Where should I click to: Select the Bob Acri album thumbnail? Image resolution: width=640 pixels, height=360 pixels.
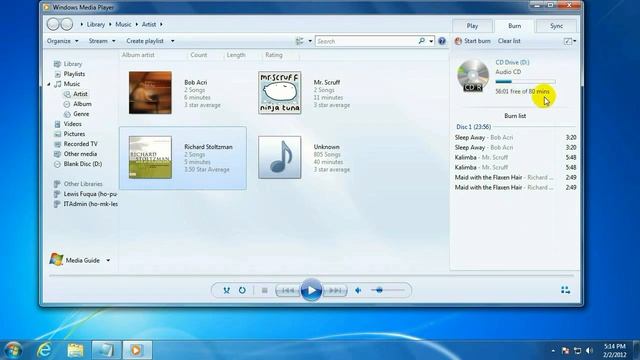coord(150,93)
